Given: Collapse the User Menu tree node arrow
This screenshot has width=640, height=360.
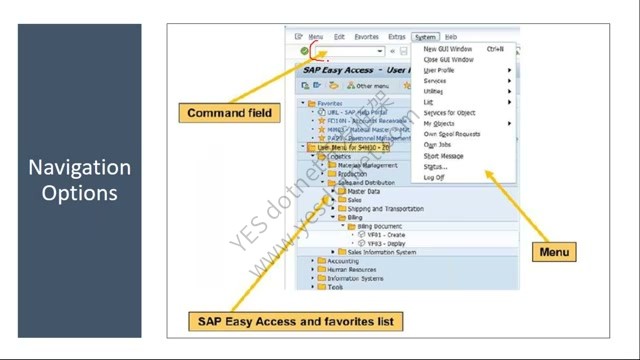Looking at the screenshot, I should coord(303,146).
